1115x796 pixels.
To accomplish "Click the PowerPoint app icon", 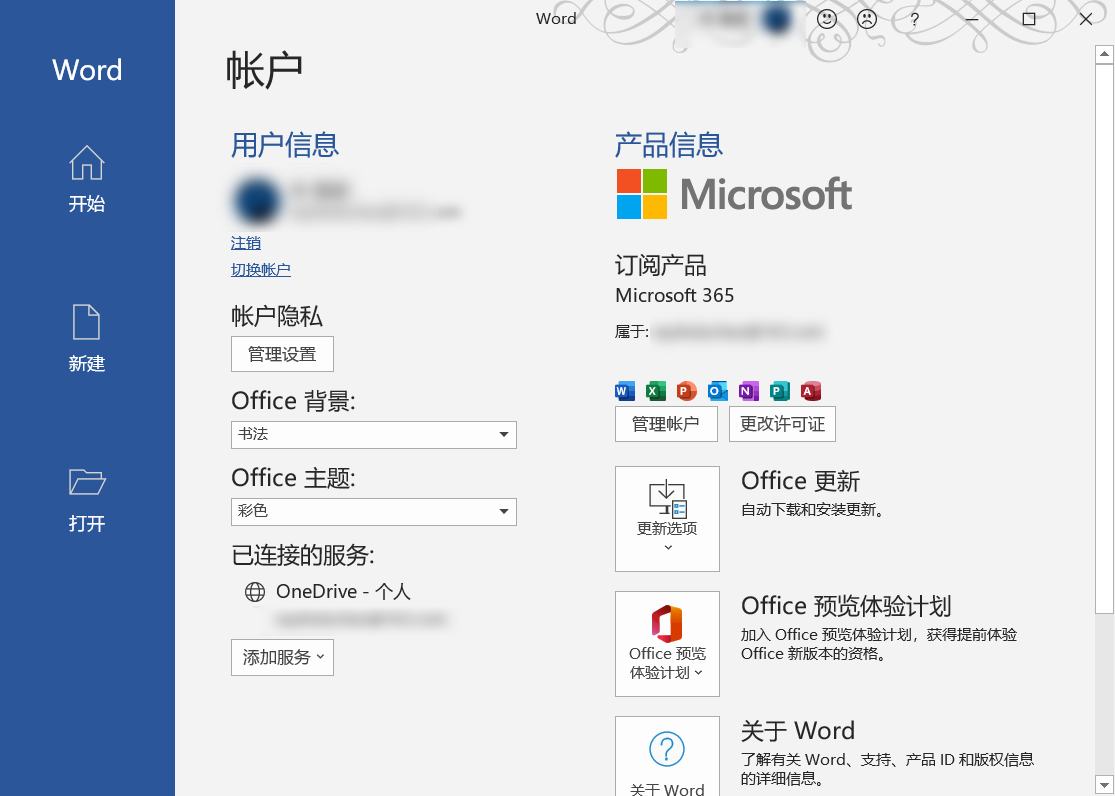I will click(686, 391).
